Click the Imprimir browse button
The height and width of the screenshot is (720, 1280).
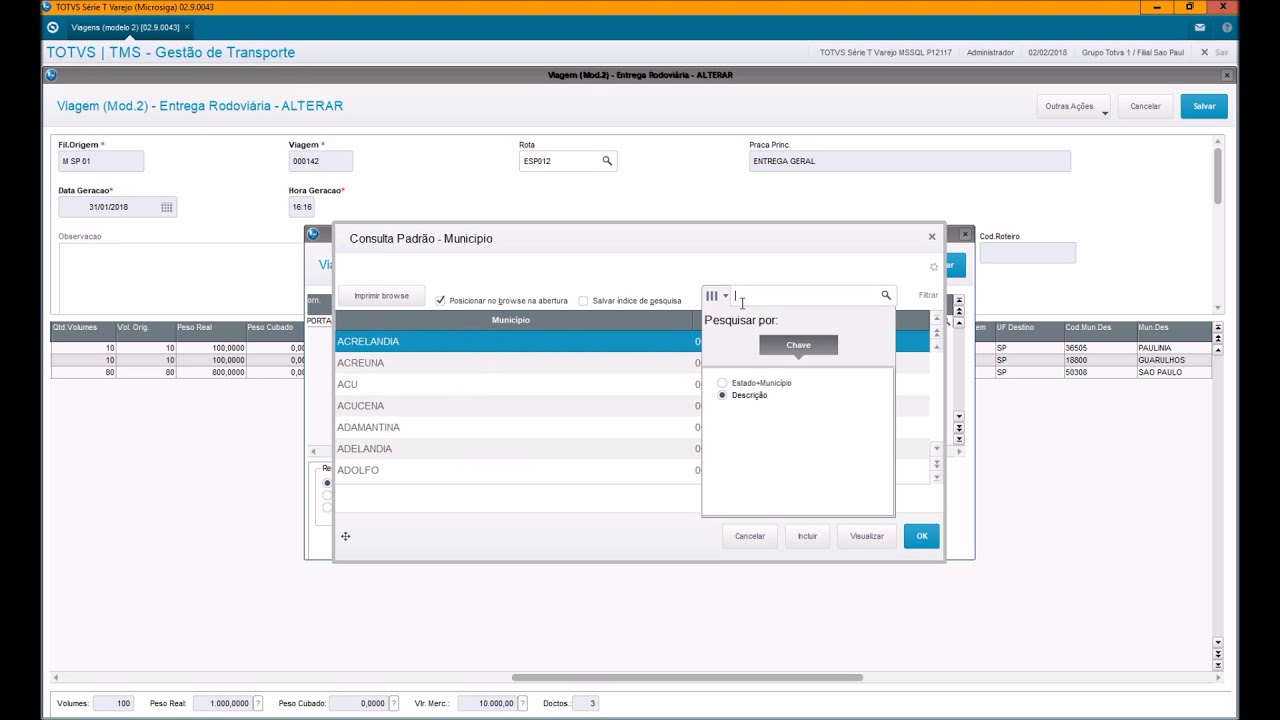[381, 296]
